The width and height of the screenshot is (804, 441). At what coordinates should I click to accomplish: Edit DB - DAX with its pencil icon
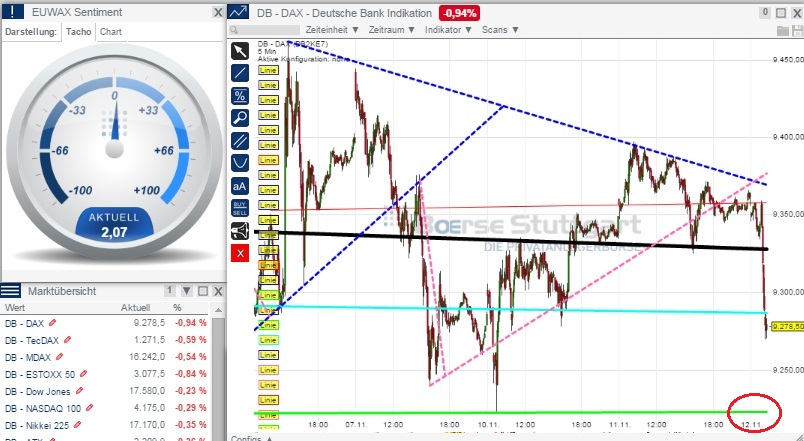(x=52, y=323)
